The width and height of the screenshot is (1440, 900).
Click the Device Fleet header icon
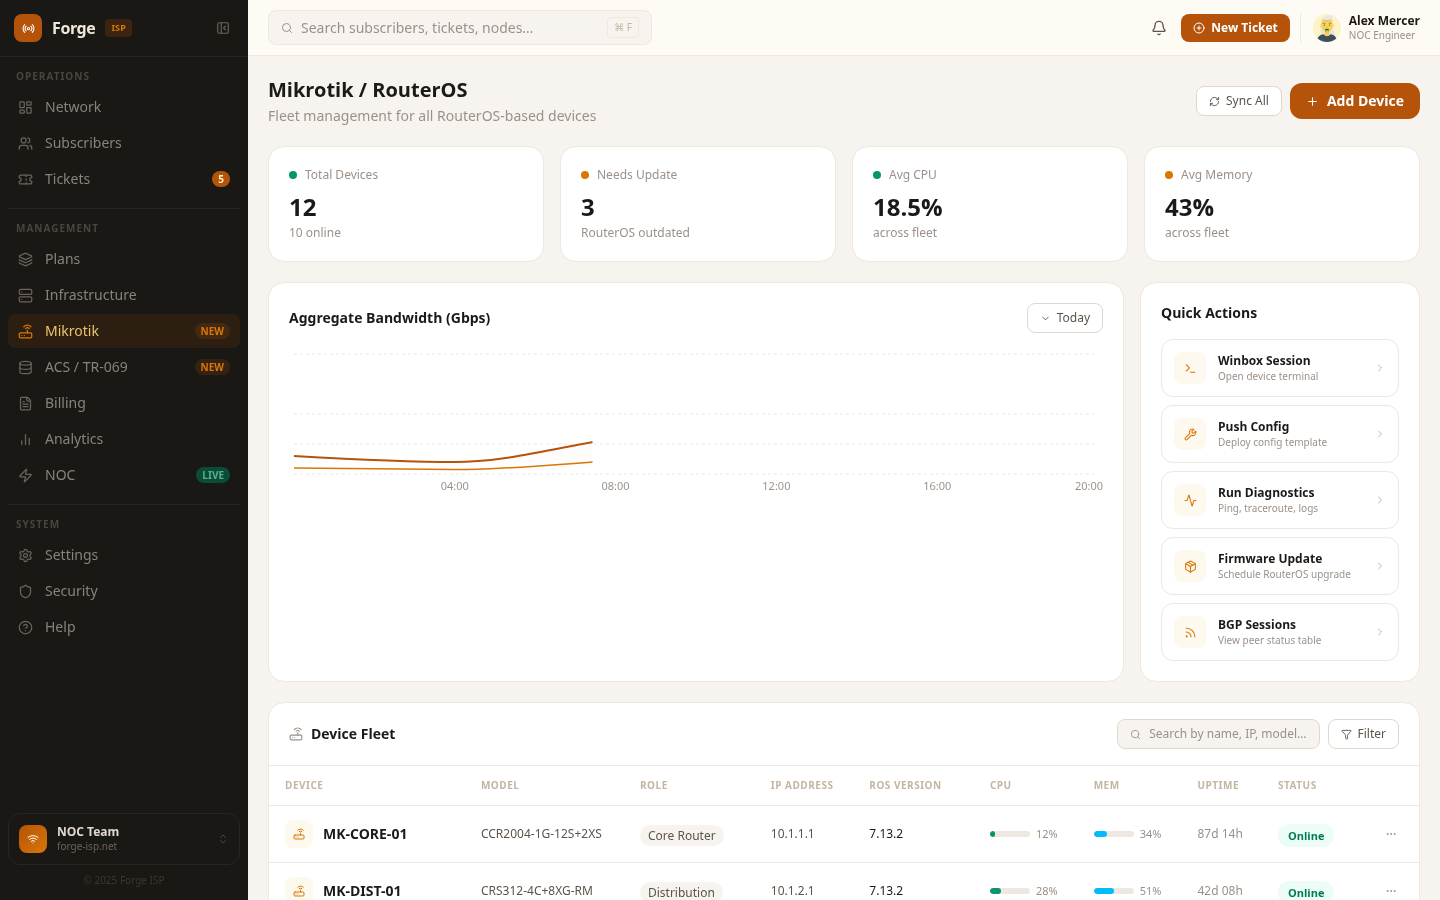(296, 734)
